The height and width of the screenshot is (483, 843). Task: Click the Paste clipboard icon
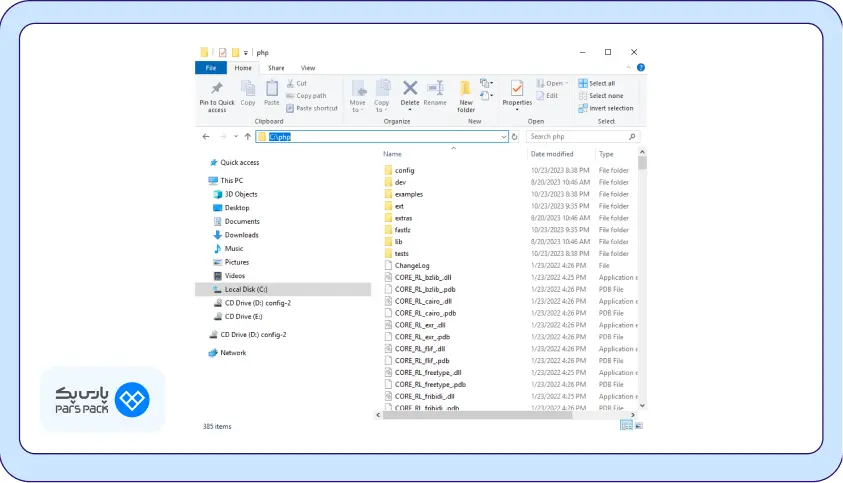[272, 88]
